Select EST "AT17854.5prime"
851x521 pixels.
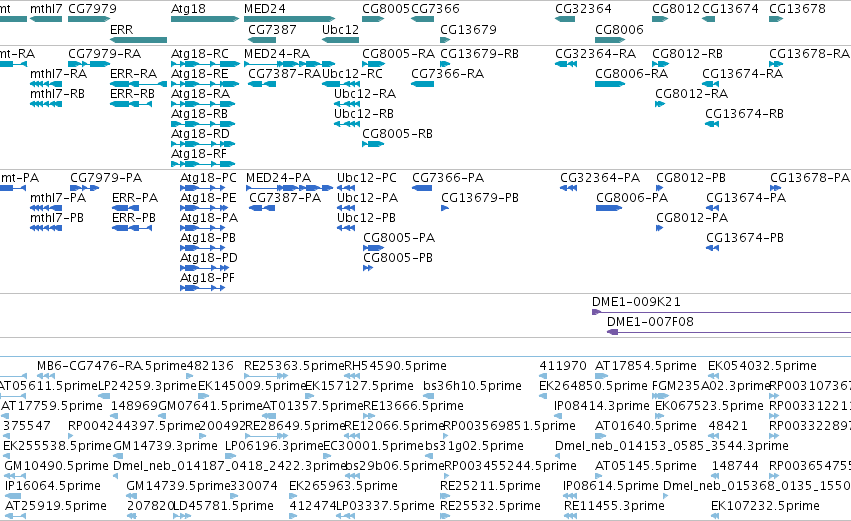coord(646,366)
